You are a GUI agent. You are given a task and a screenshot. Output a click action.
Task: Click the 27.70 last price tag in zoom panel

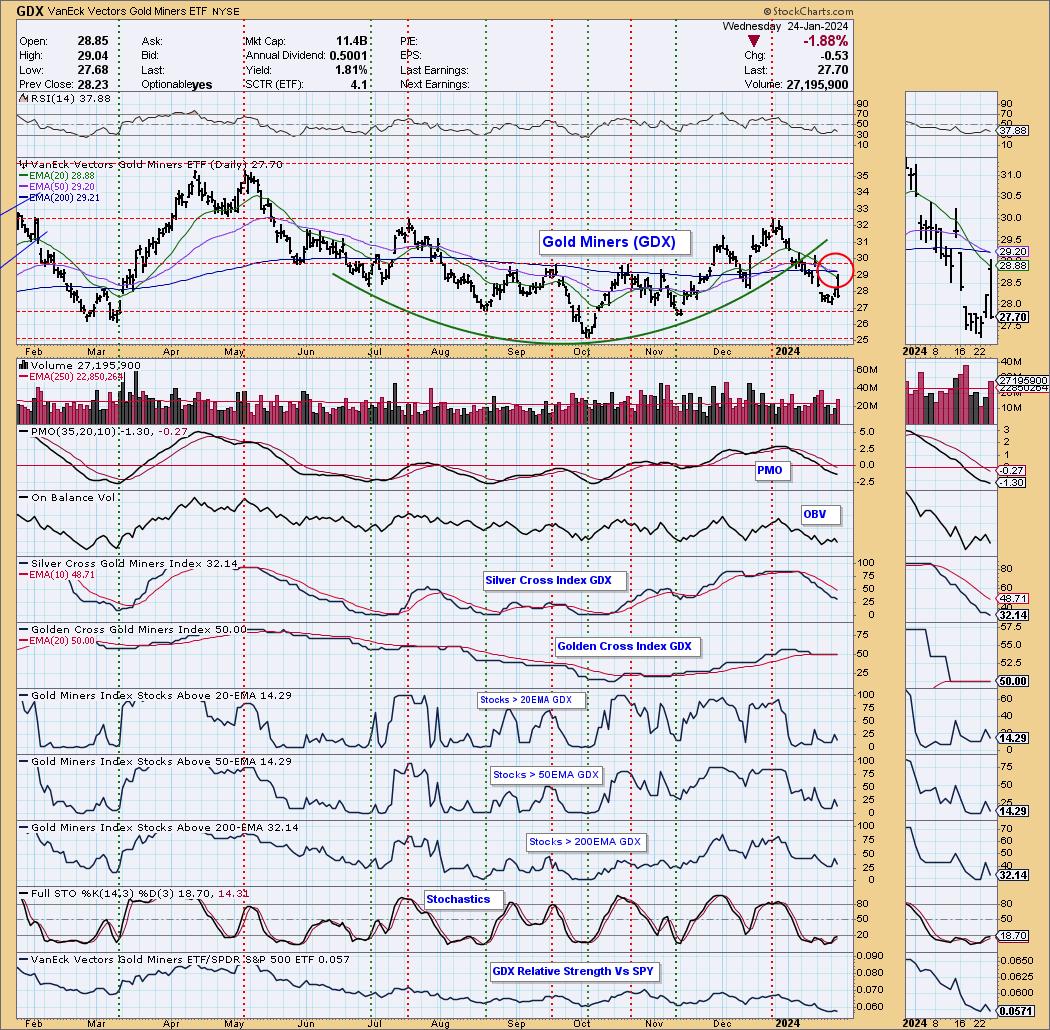1013,317
